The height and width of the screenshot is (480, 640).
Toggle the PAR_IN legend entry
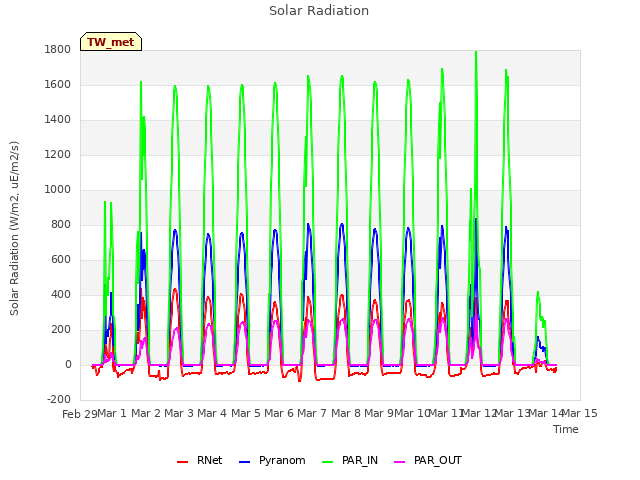point(350,460)
